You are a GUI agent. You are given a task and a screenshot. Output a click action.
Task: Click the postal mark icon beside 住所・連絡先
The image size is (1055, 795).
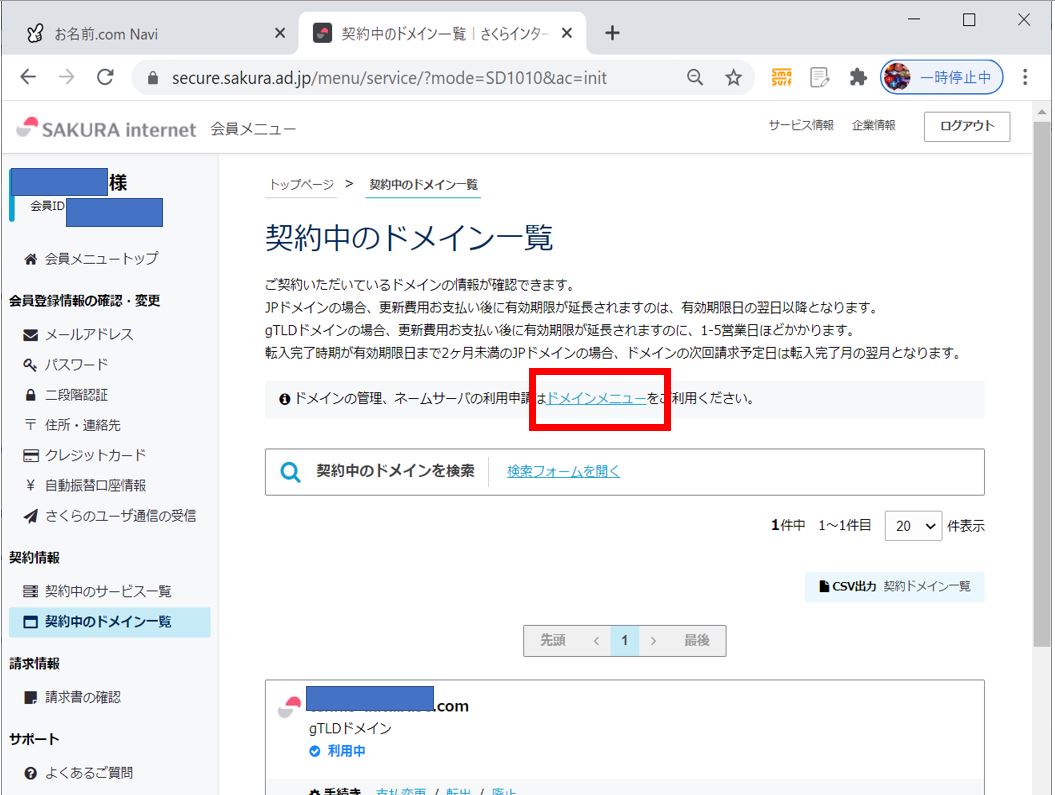(30, 425)
